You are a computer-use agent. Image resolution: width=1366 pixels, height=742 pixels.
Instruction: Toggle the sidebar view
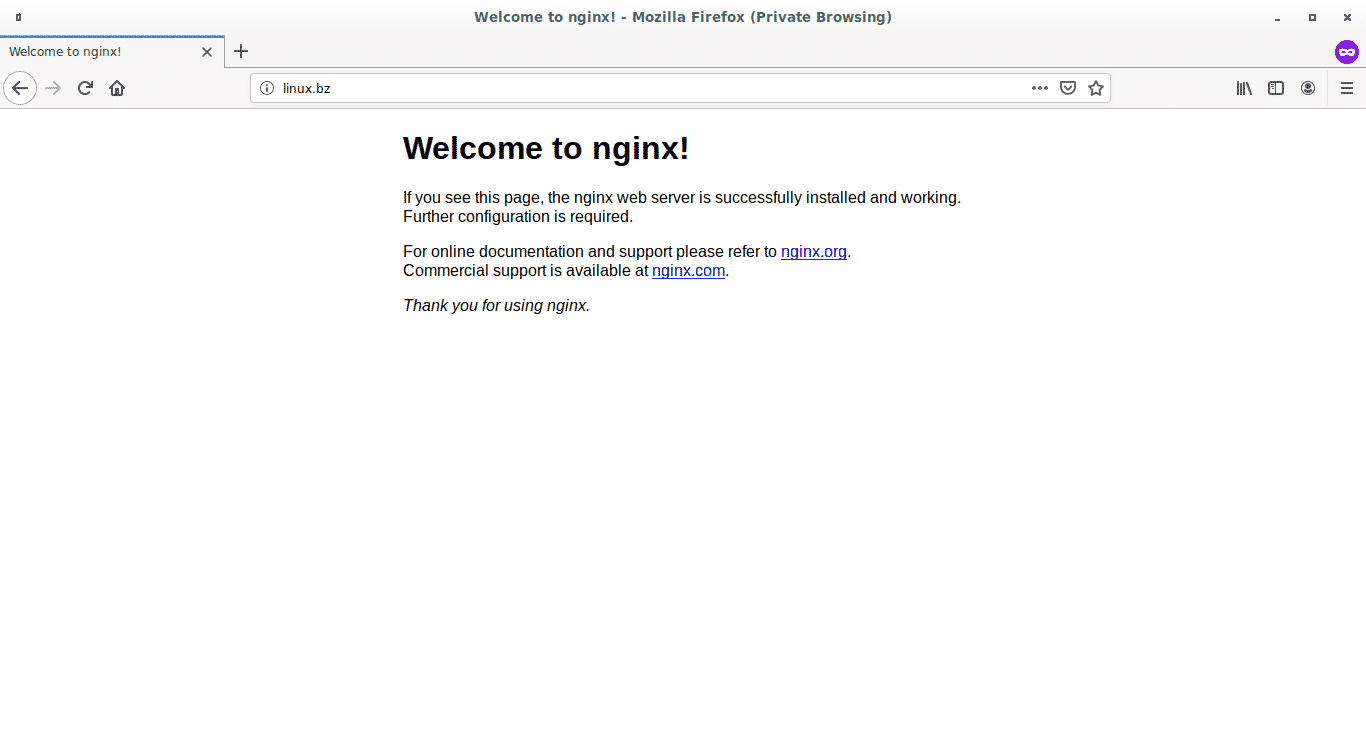(1276, 88)
